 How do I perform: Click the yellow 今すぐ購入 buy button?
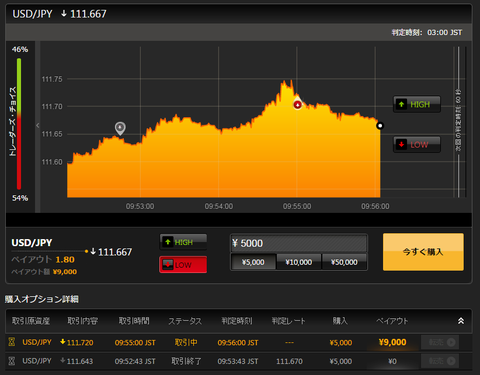tap(423, 252)
